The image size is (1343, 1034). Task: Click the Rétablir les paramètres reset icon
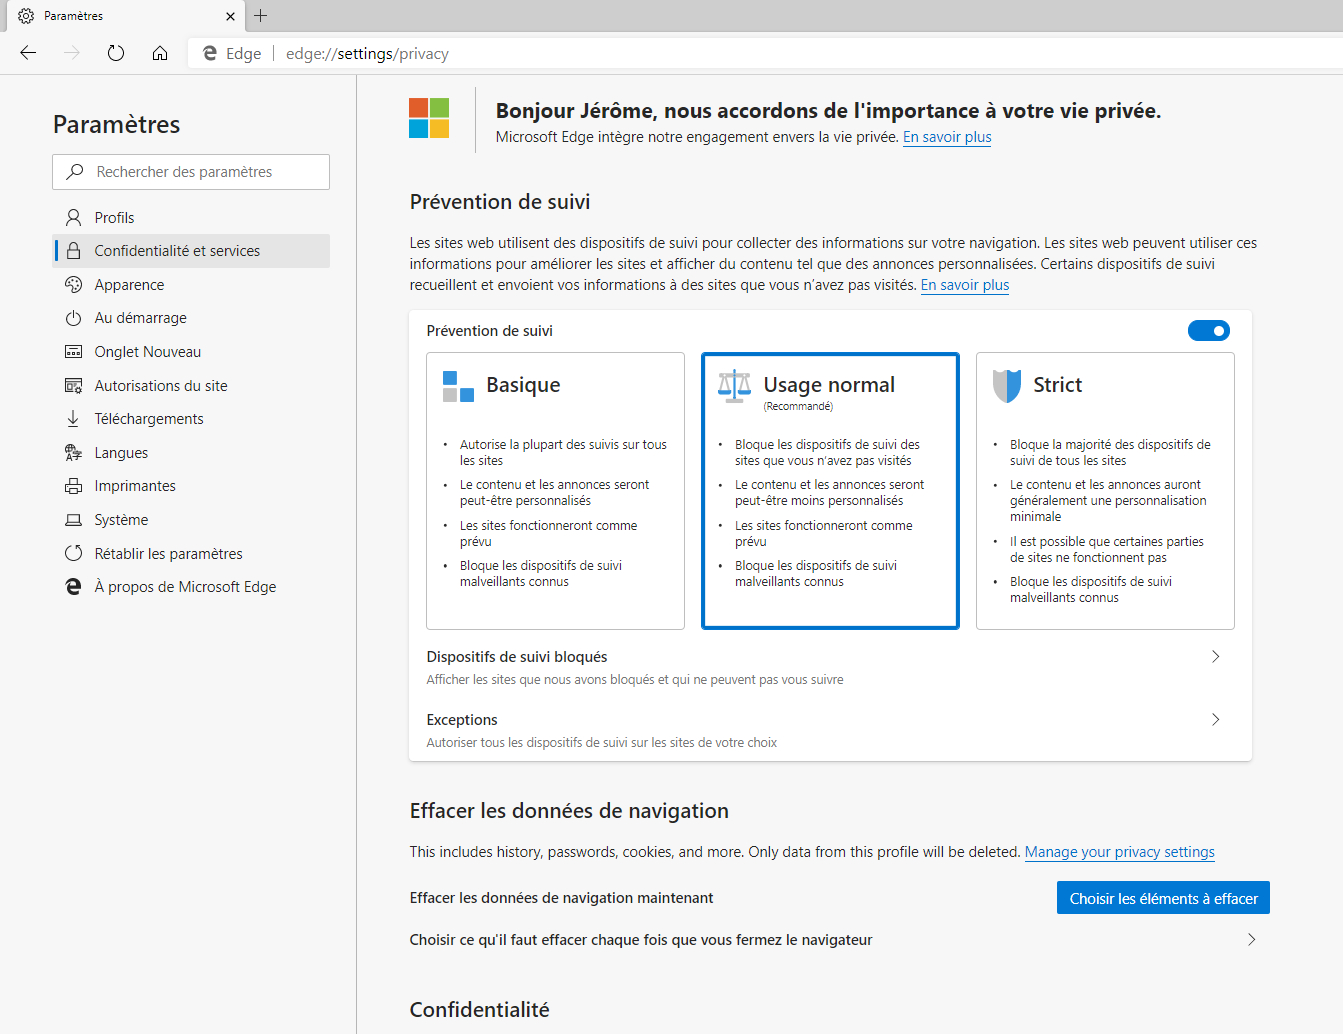click(x=73, y=553)
